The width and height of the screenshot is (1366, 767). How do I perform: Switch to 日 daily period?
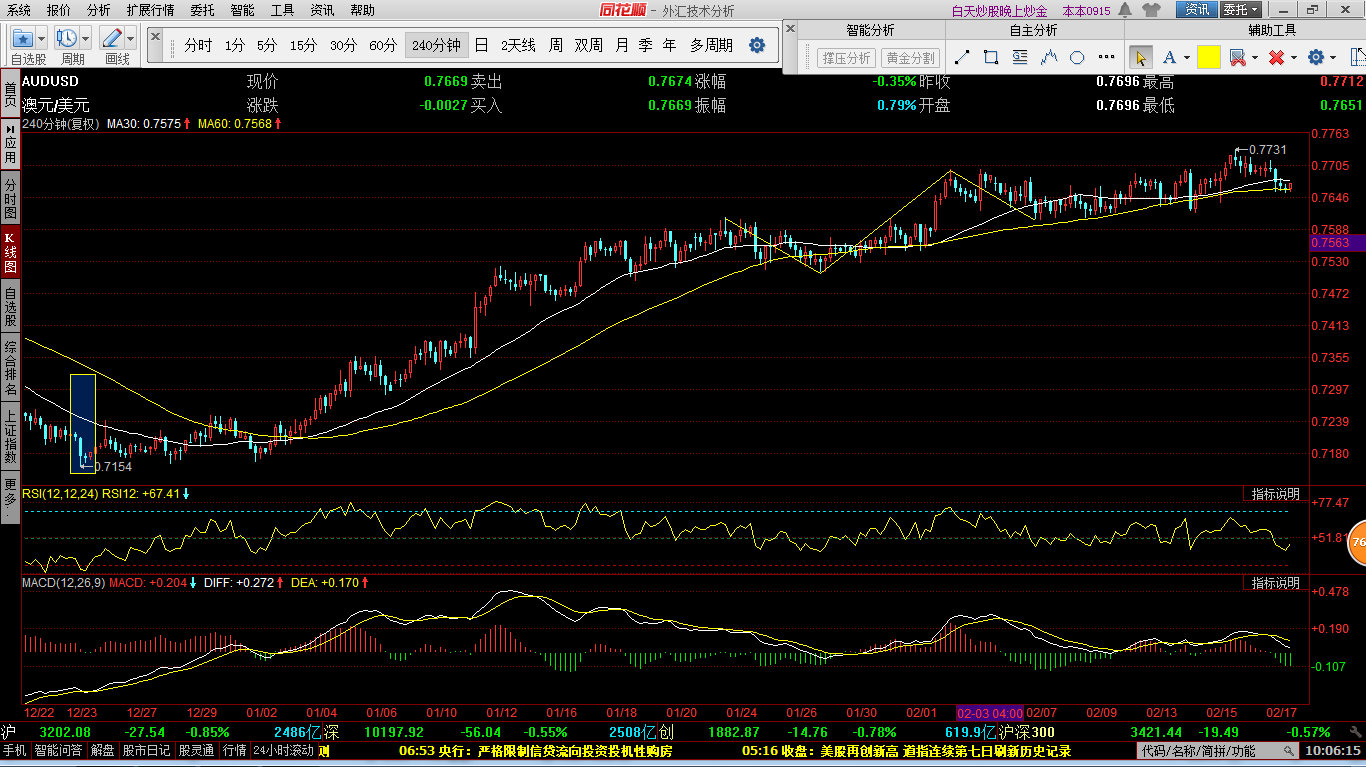tap(481, 45)
